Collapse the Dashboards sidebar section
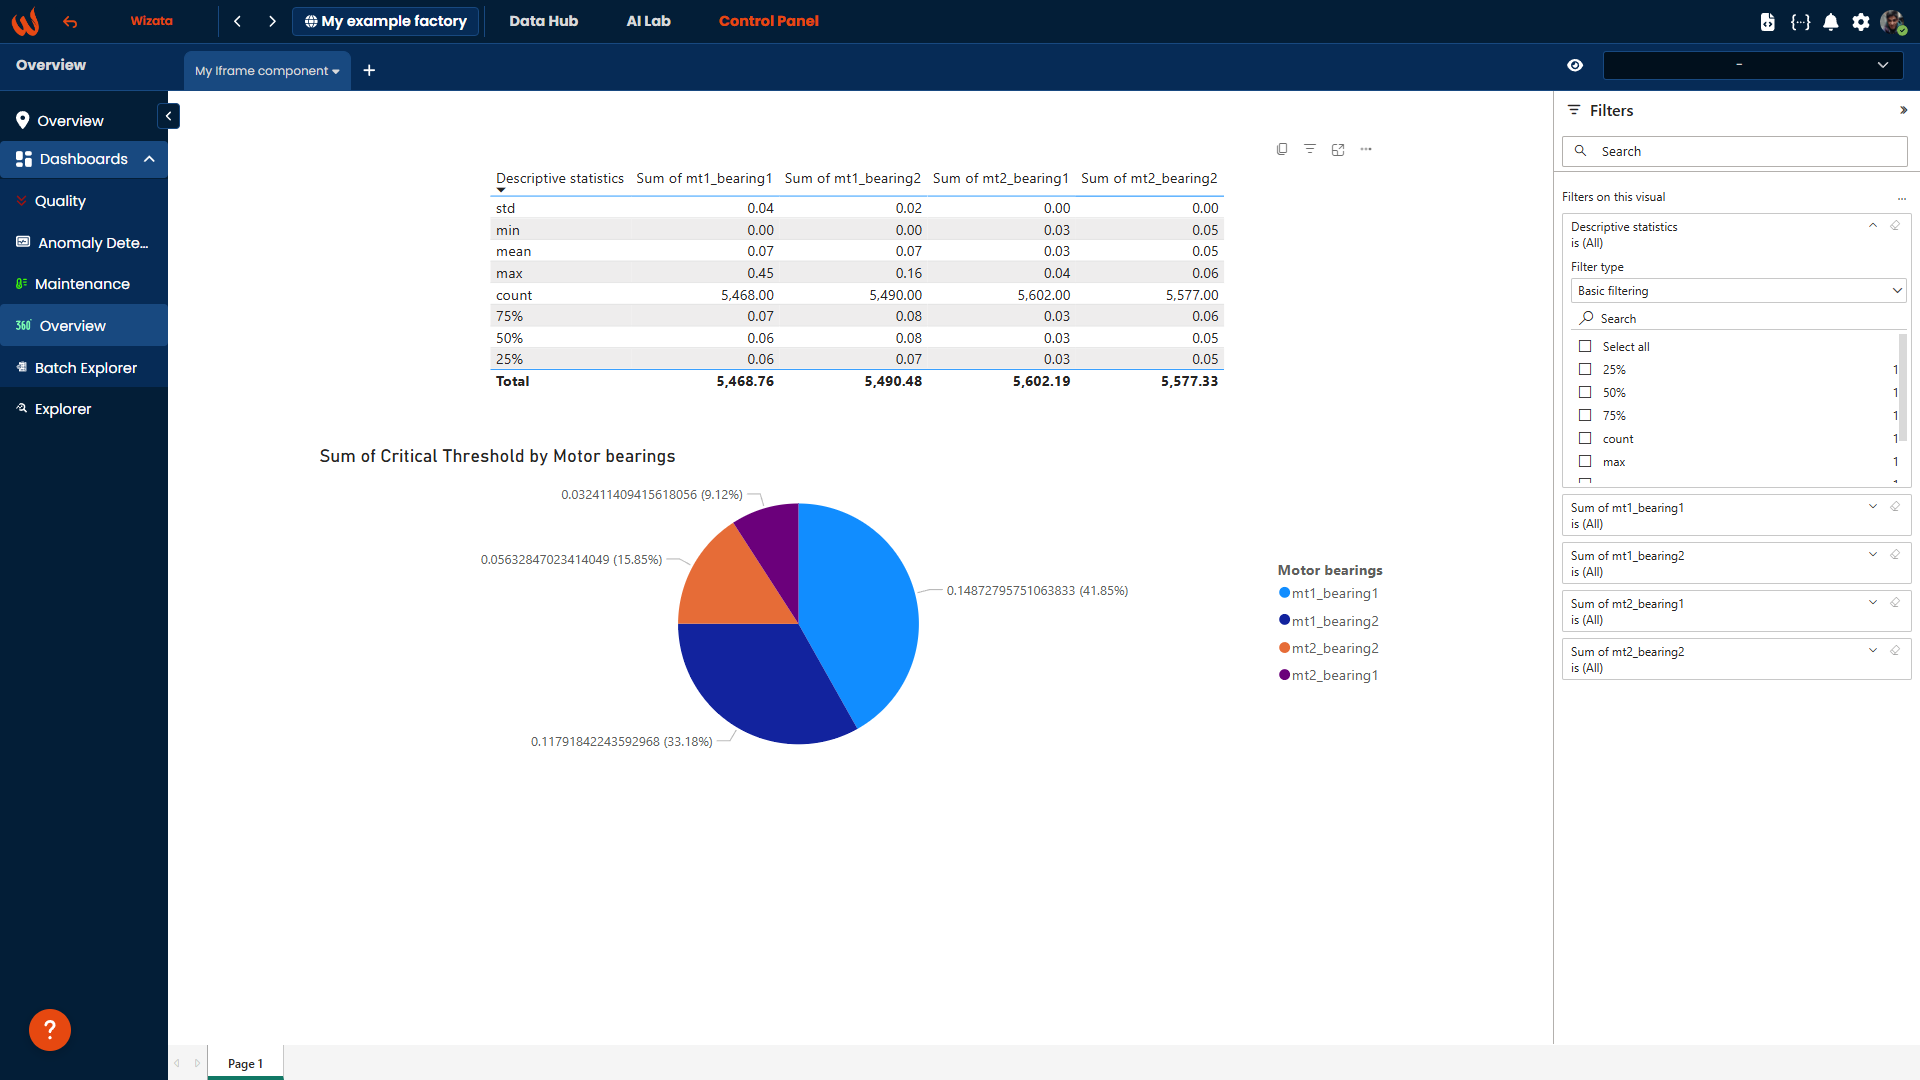The width and height of the screenshot is (1920, 1080). [x=149, y=159]
